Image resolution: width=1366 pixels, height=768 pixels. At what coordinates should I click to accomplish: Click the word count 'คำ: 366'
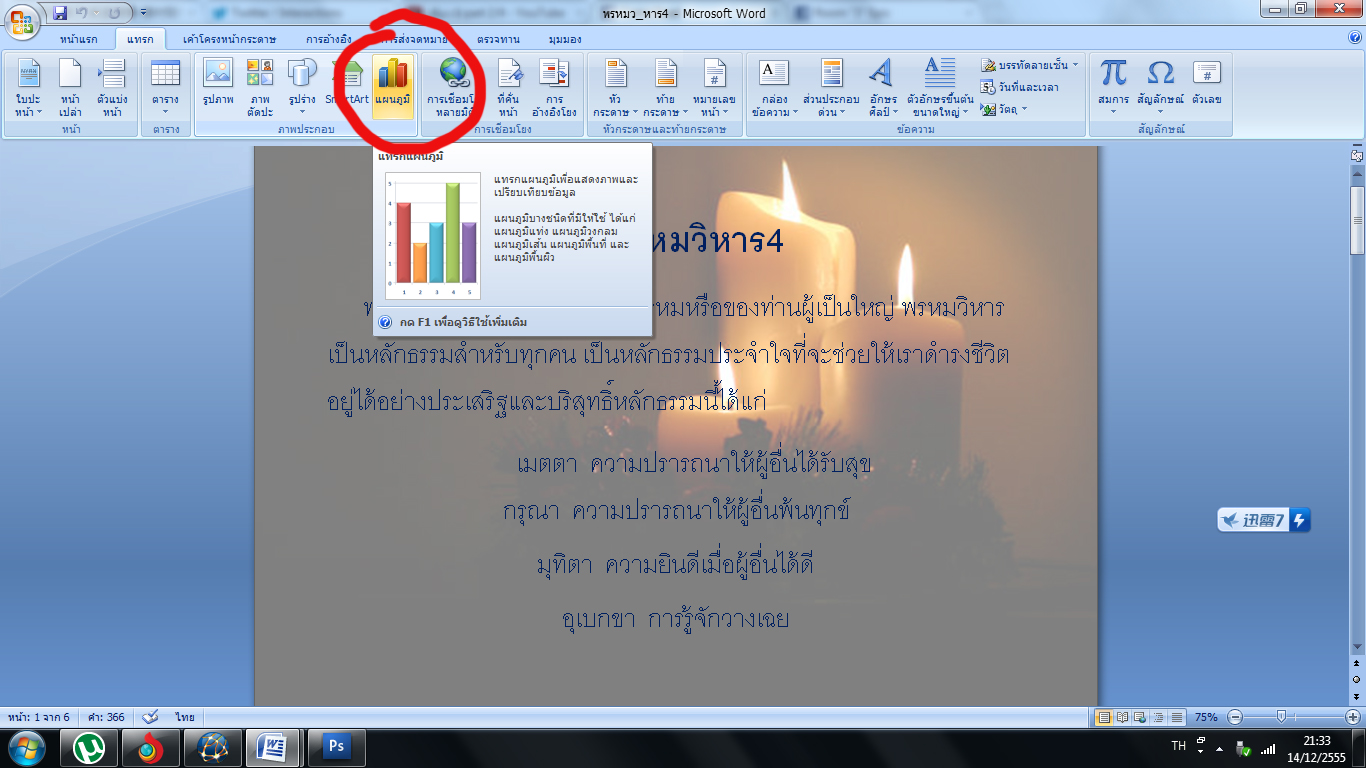[108, 717]
